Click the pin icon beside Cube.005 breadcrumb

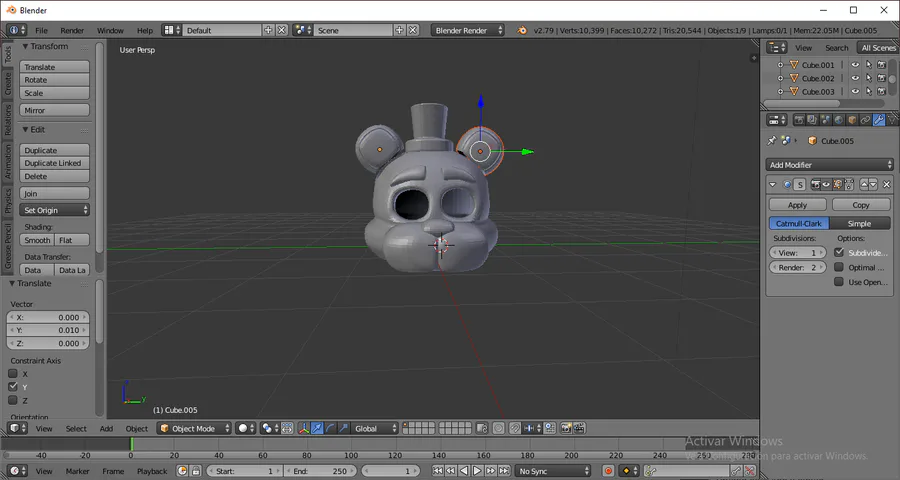tap(771, 140)
